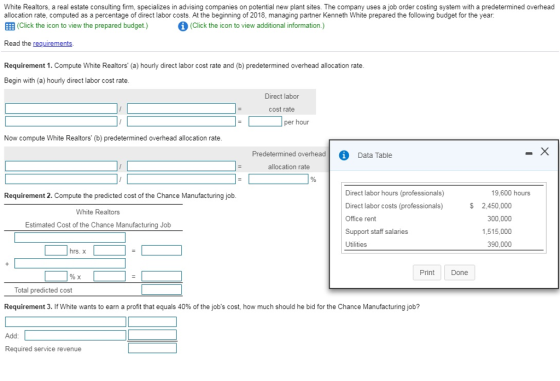Select the Total predicted cost field

point(161,290)
